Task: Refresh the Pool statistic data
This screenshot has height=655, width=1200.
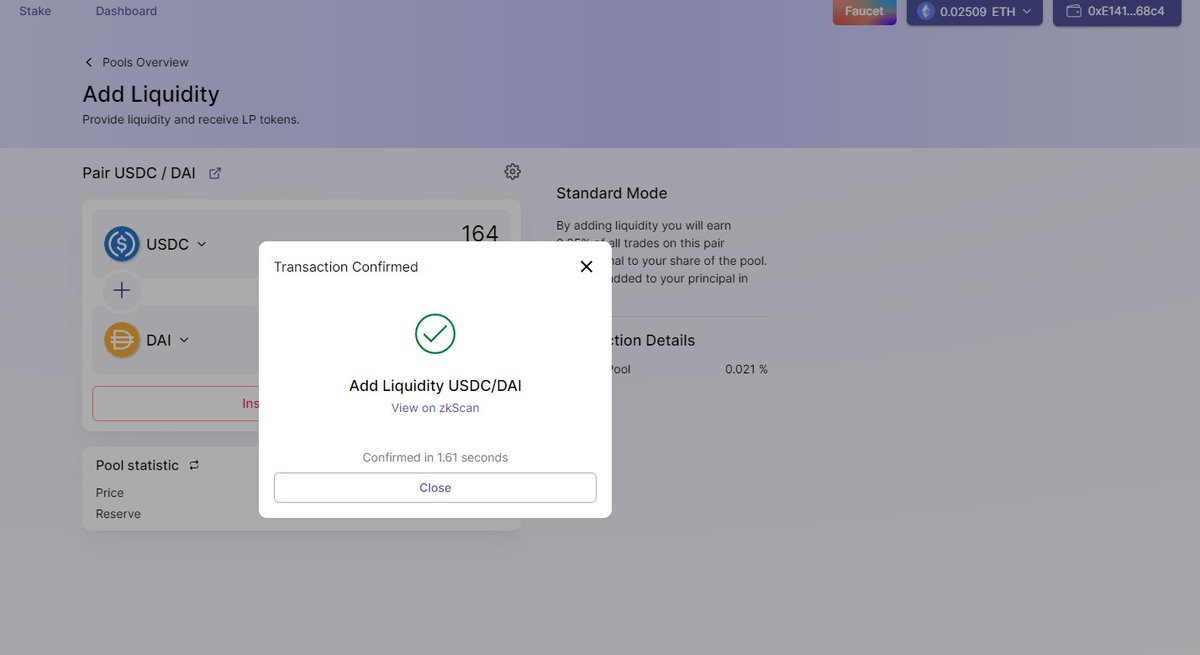Action: tap(194, 465)
